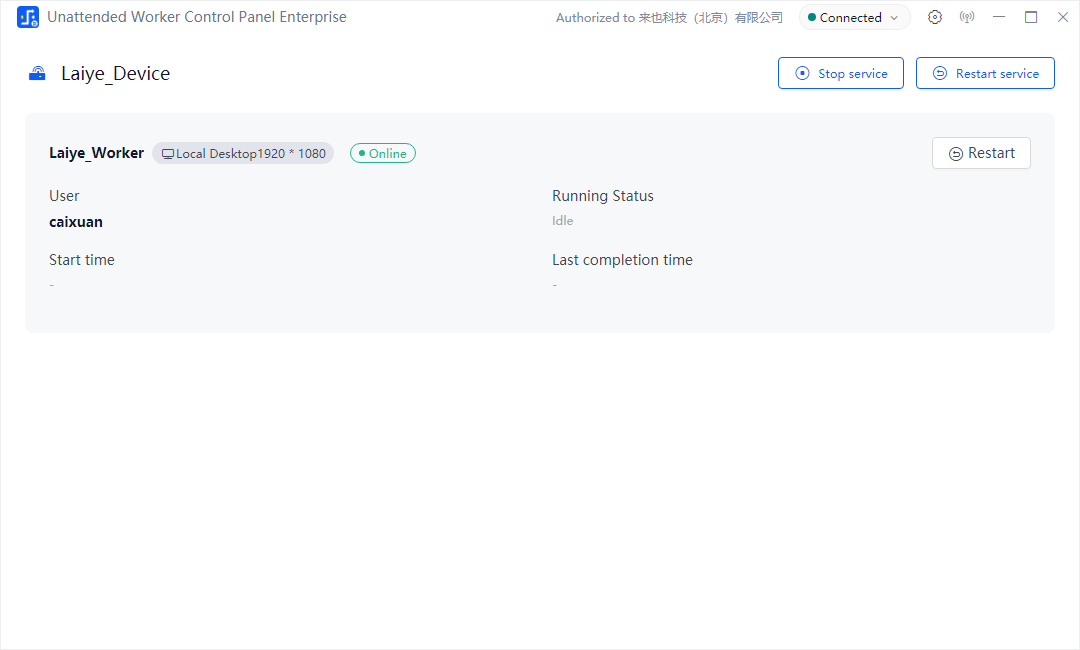Click the Idle running status text
The image size is (1080, 650).
[562, 221]
